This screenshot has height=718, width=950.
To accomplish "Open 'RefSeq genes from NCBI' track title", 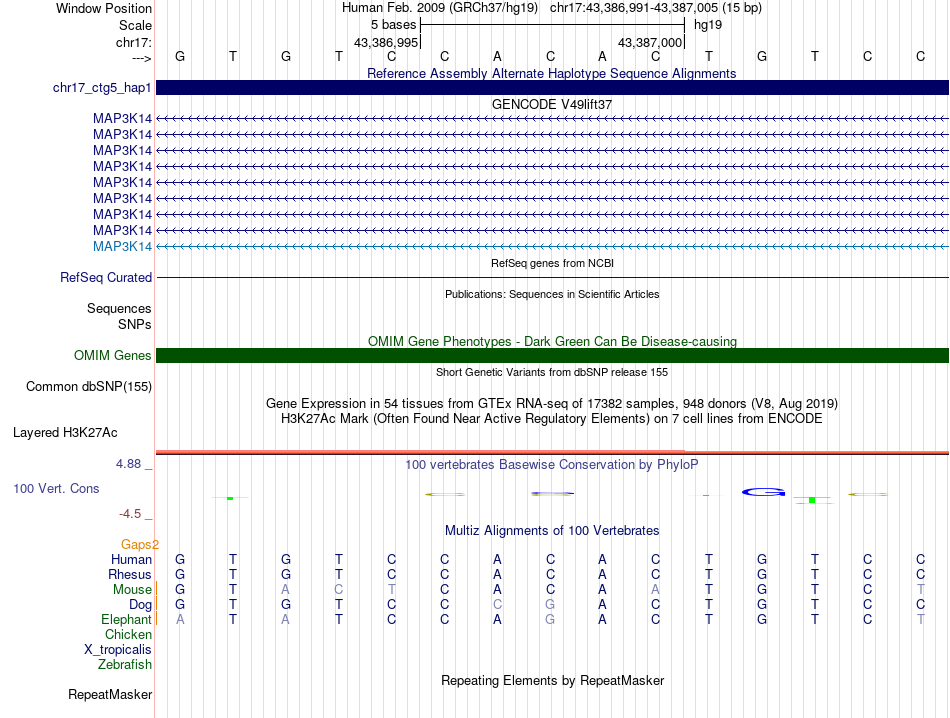I will tap(552, 263).
